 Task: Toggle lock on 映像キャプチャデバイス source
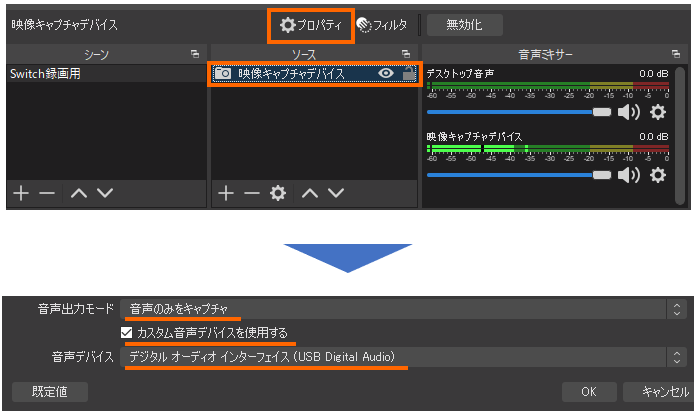click(x=409, y=73)
